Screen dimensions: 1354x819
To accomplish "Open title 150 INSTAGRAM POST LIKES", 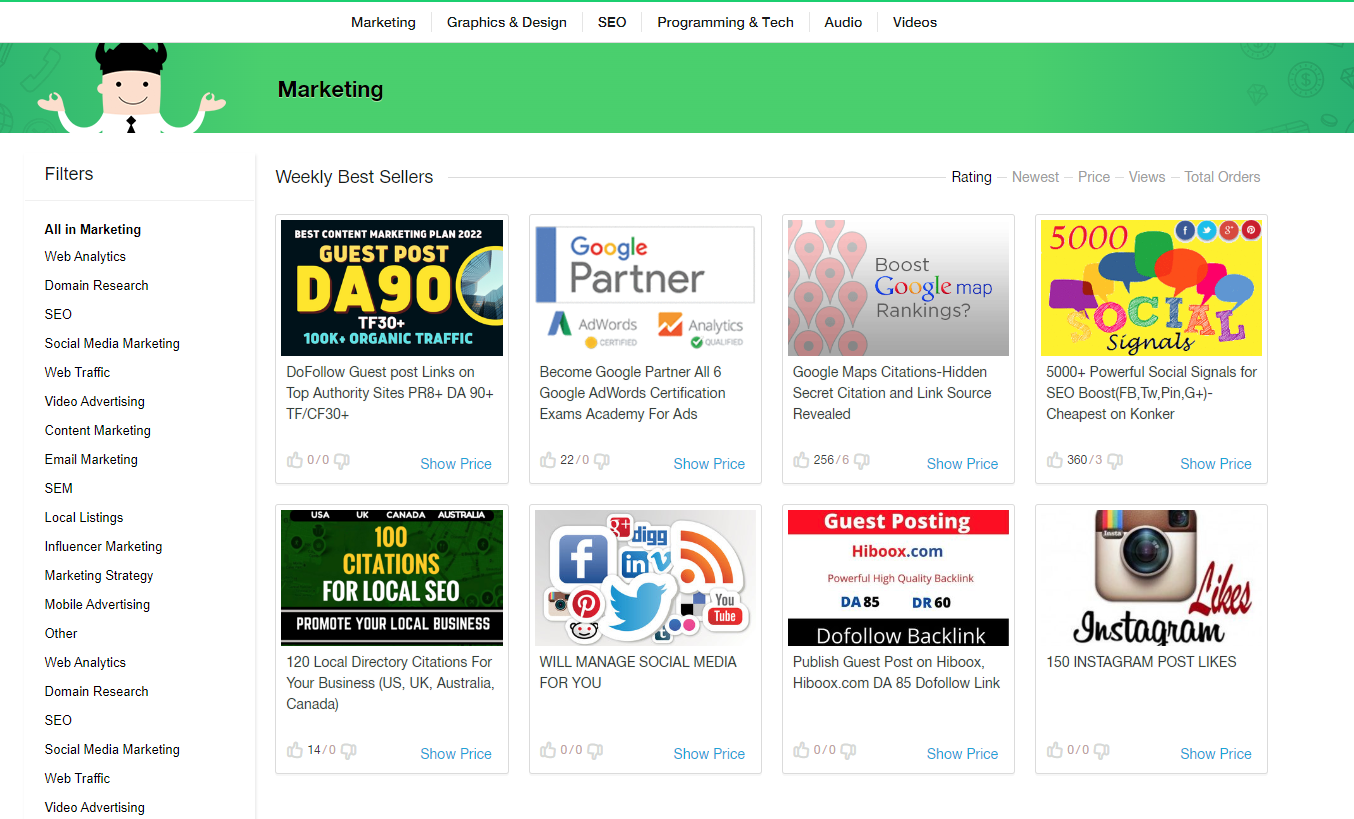I will pyautogui.click(x=1141, y=662).
